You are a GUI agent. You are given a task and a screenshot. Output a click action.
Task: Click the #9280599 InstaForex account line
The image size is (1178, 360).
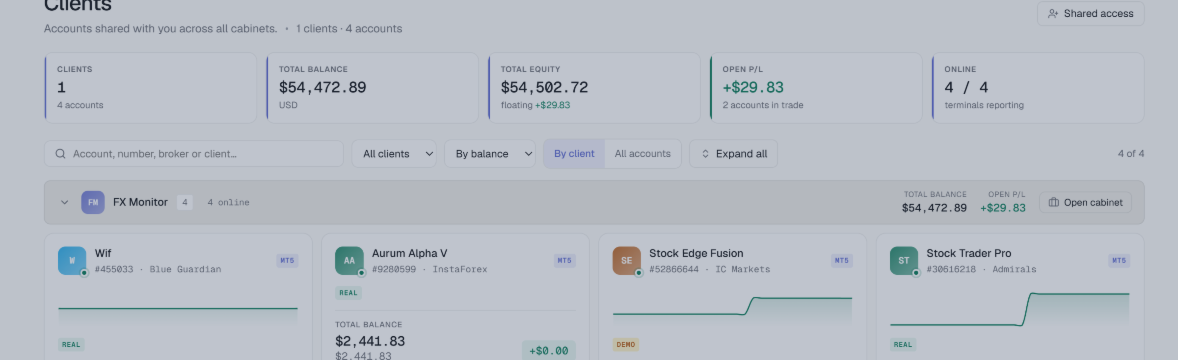coord(430,269)
